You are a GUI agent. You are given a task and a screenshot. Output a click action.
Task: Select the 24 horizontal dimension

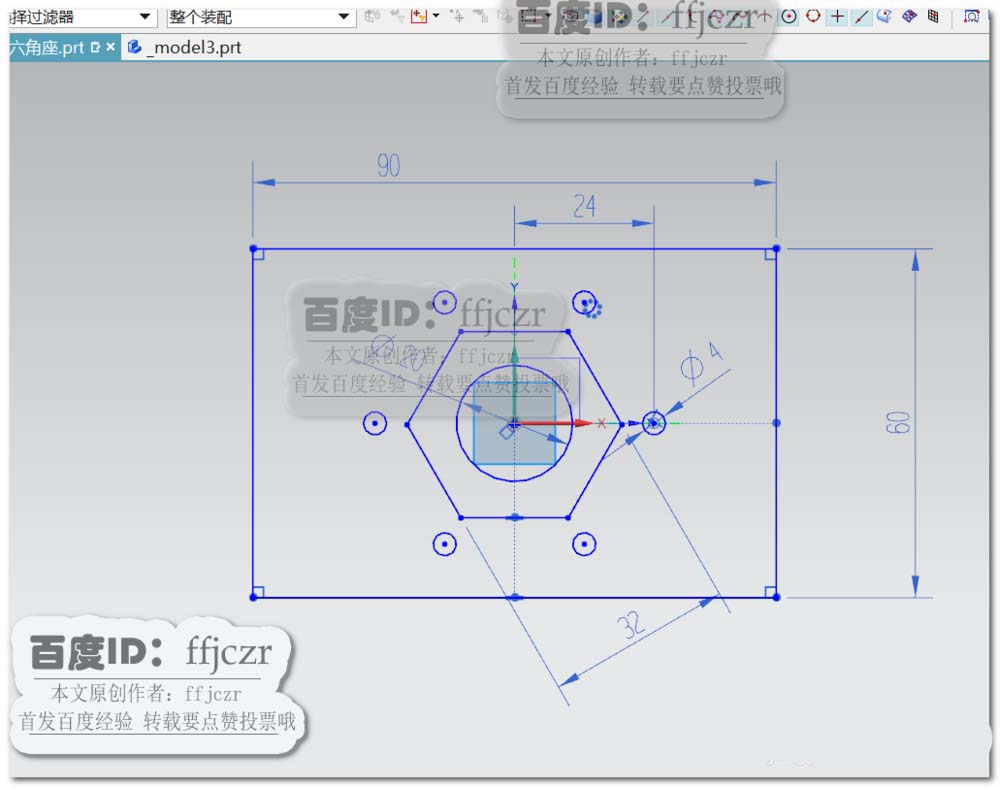coord(584,207)
